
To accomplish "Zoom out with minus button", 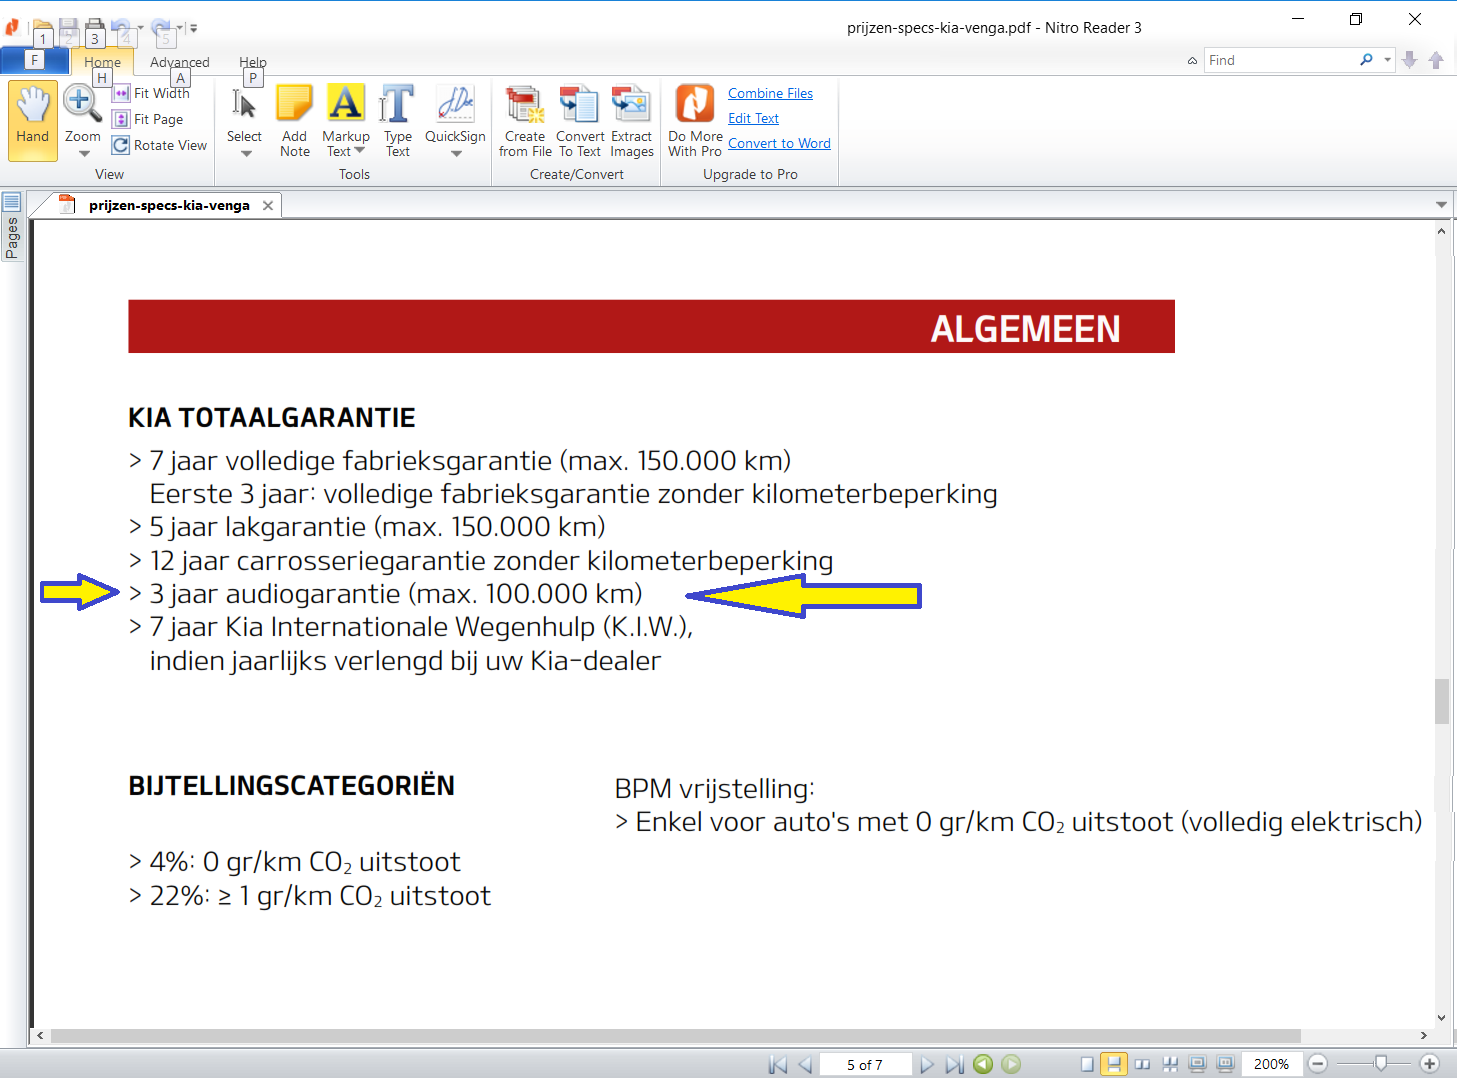I will pos(1318,1064).
